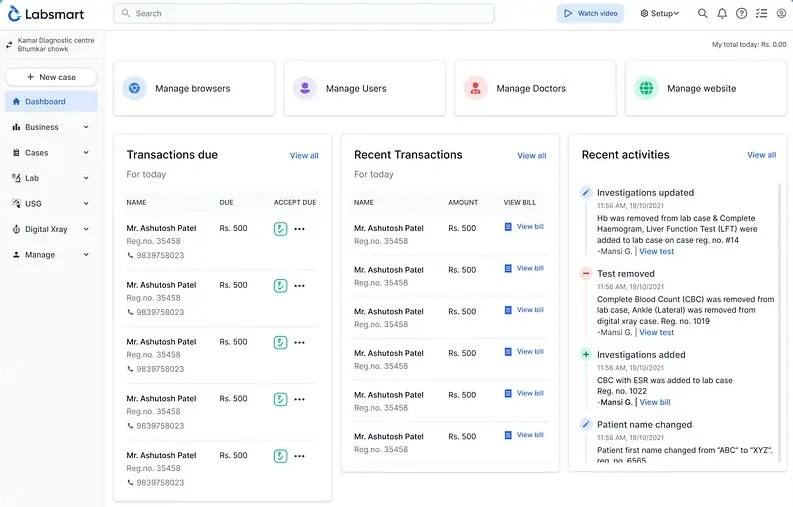Expand the Digital Xray sidebar menu
The width and height of the screenshot is (793, 507).
click(x=51, y=229)
